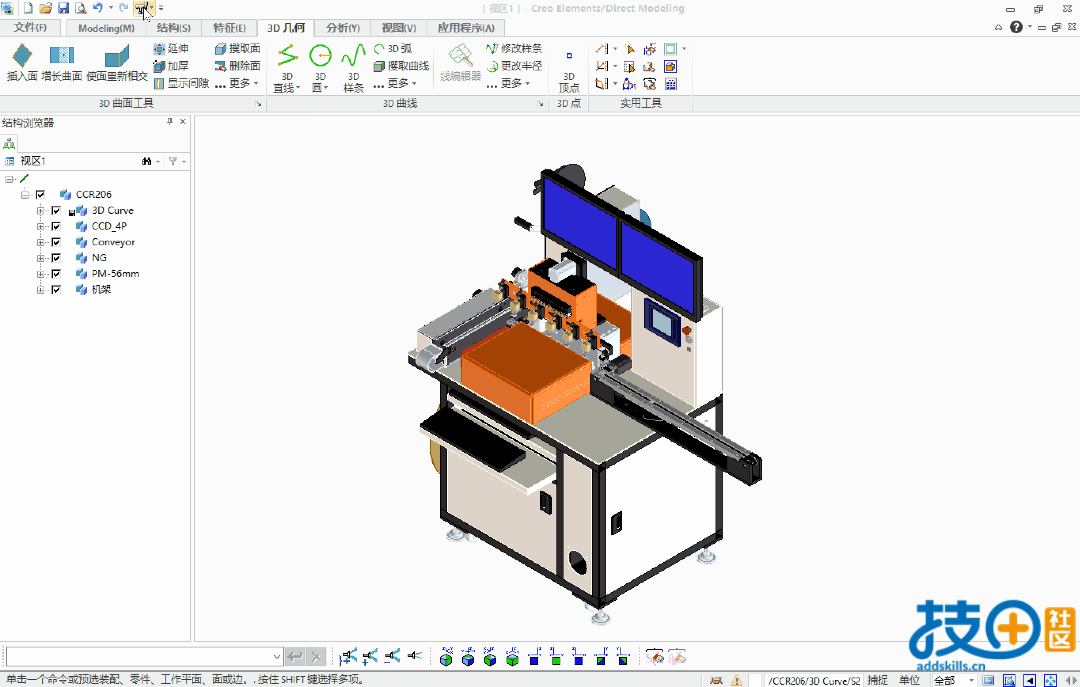The image size is (1080, 687).
Task: Open the 3D 圆 dropdown arrow
Action: coord(325,88)
